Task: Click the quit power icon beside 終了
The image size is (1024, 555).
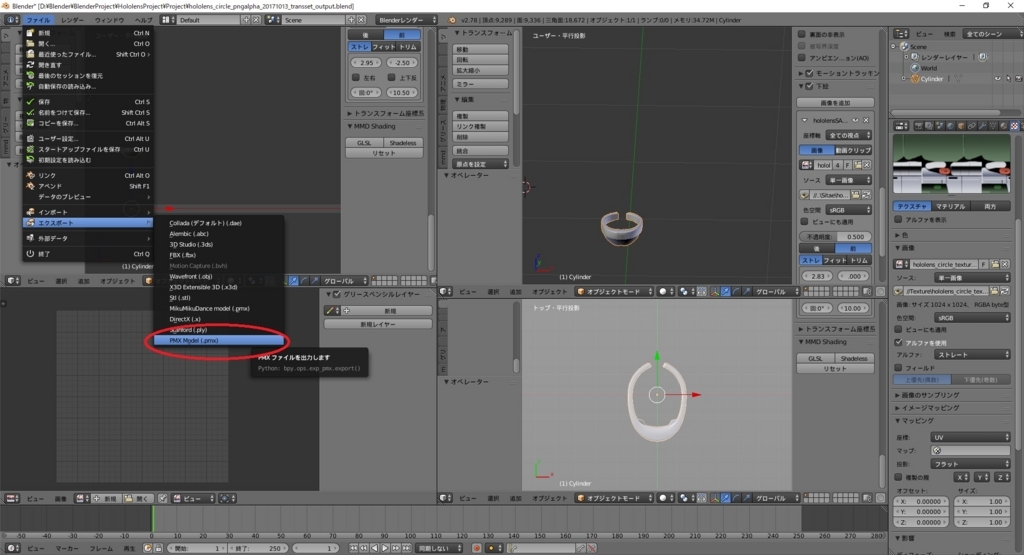Action: tap(30, 253)
